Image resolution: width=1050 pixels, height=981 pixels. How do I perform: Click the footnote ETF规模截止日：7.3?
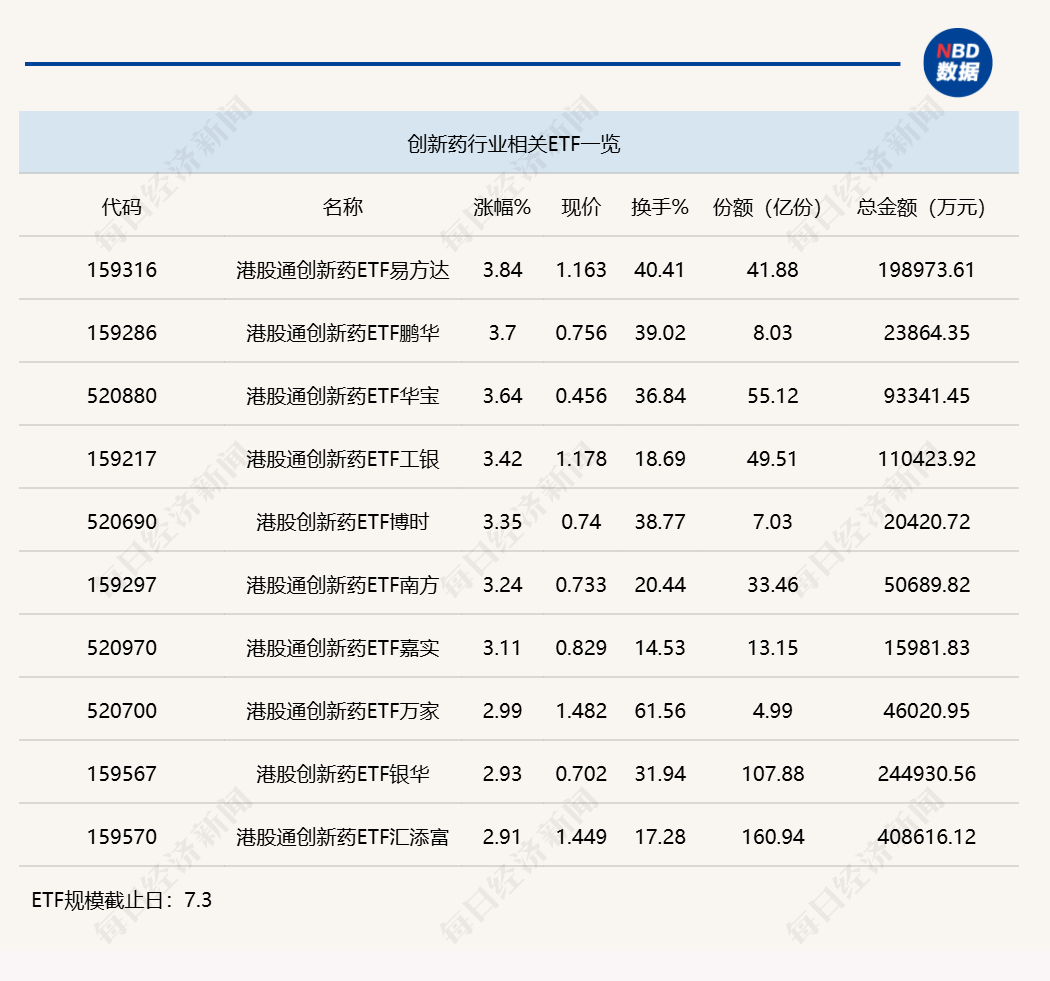coord(122,900)
